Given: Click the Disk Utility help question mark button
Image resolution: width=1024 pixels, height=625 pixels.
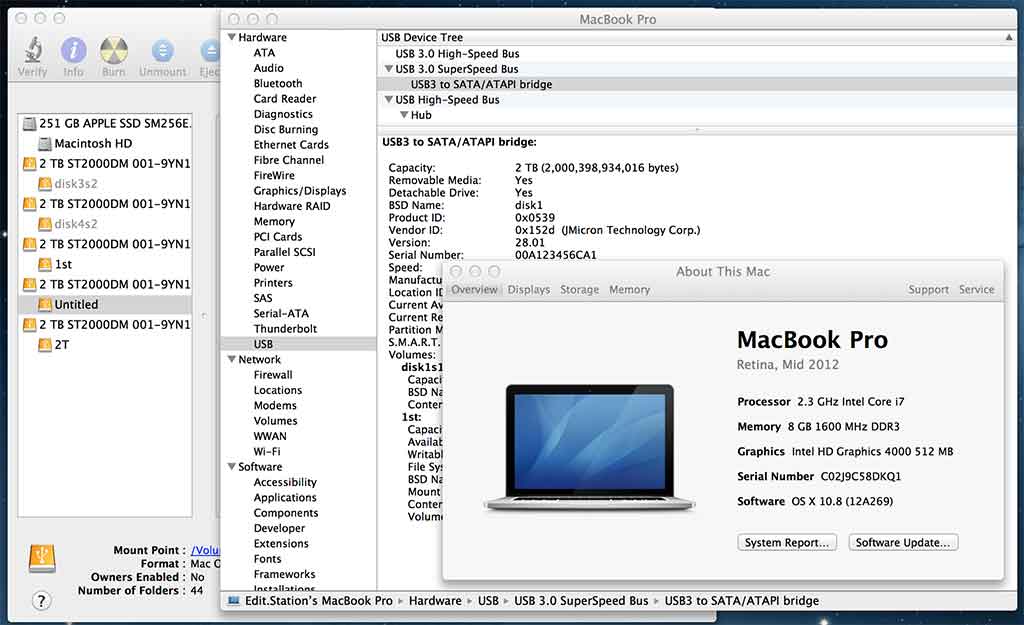Looking at the screenshot, I should pos(40,600).
